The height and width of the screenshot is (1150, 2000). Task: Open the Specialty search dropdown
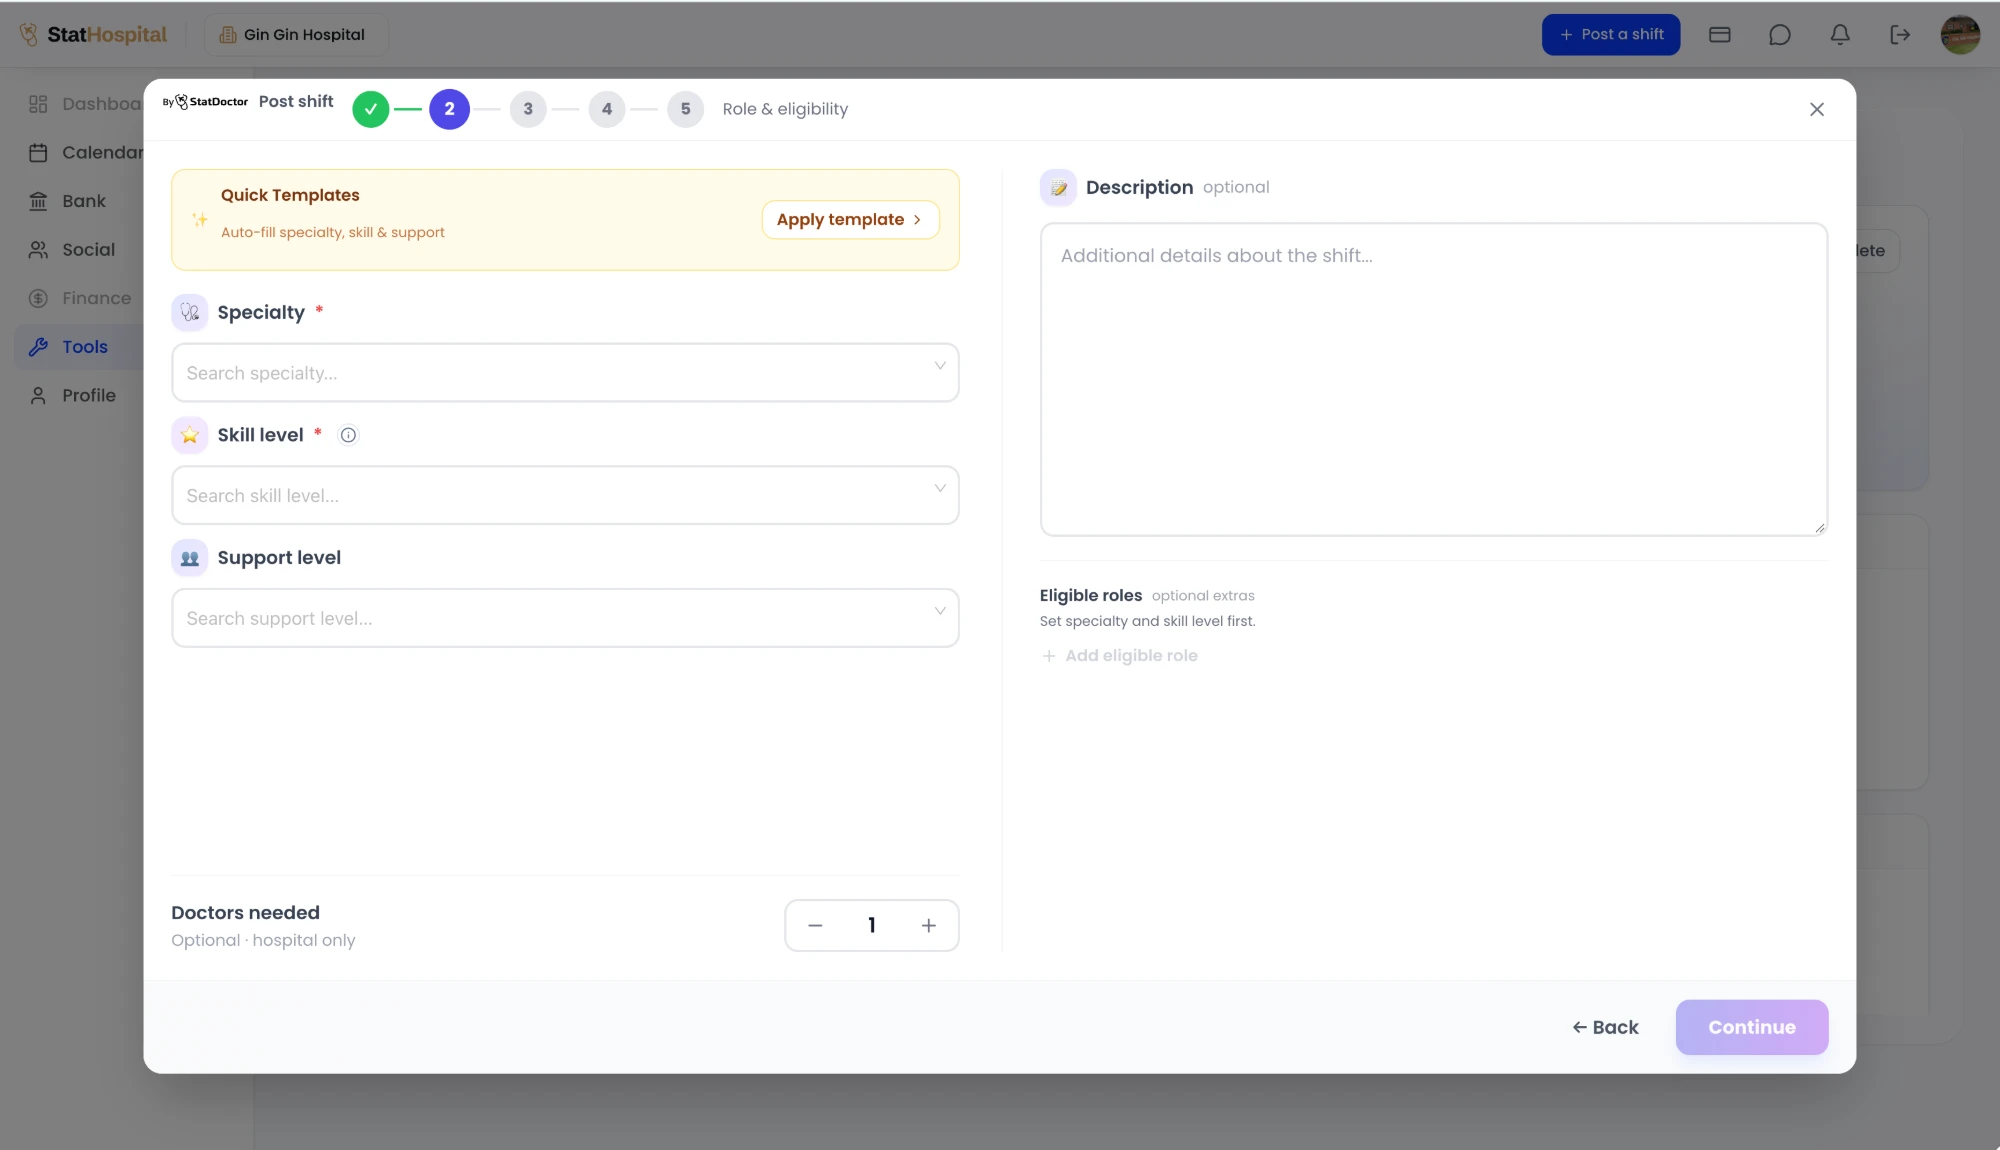pyautogui.click(x=565, y=373)
